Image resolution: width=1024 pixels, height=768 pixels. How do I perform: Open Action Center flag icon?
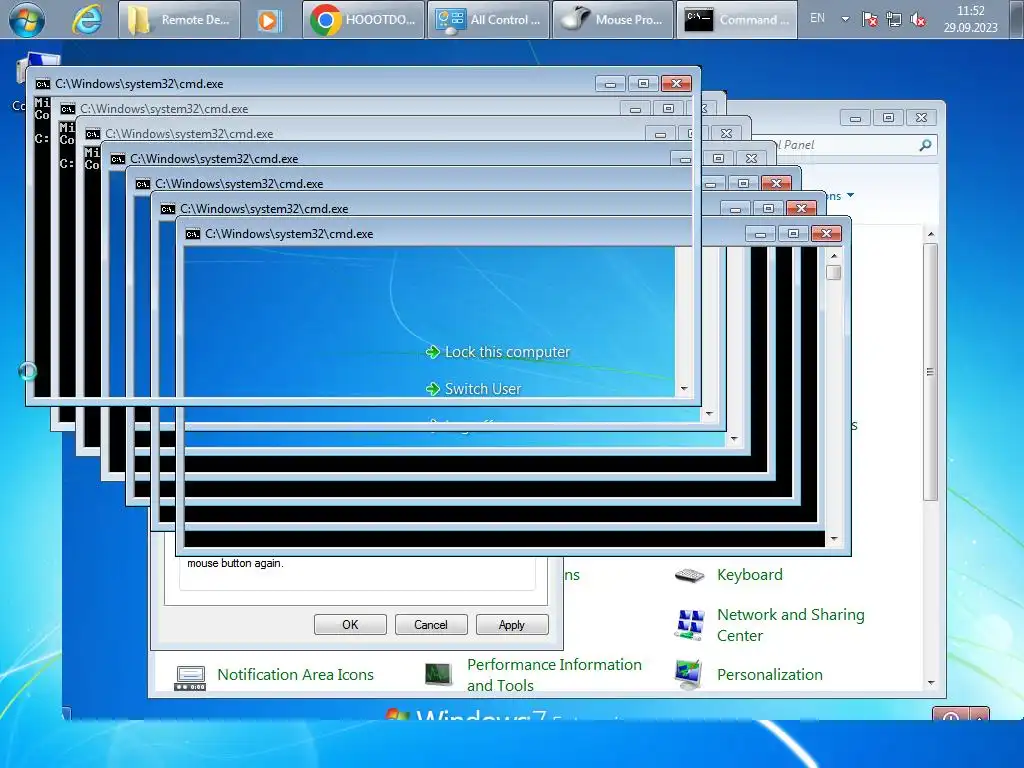[869, 20]
